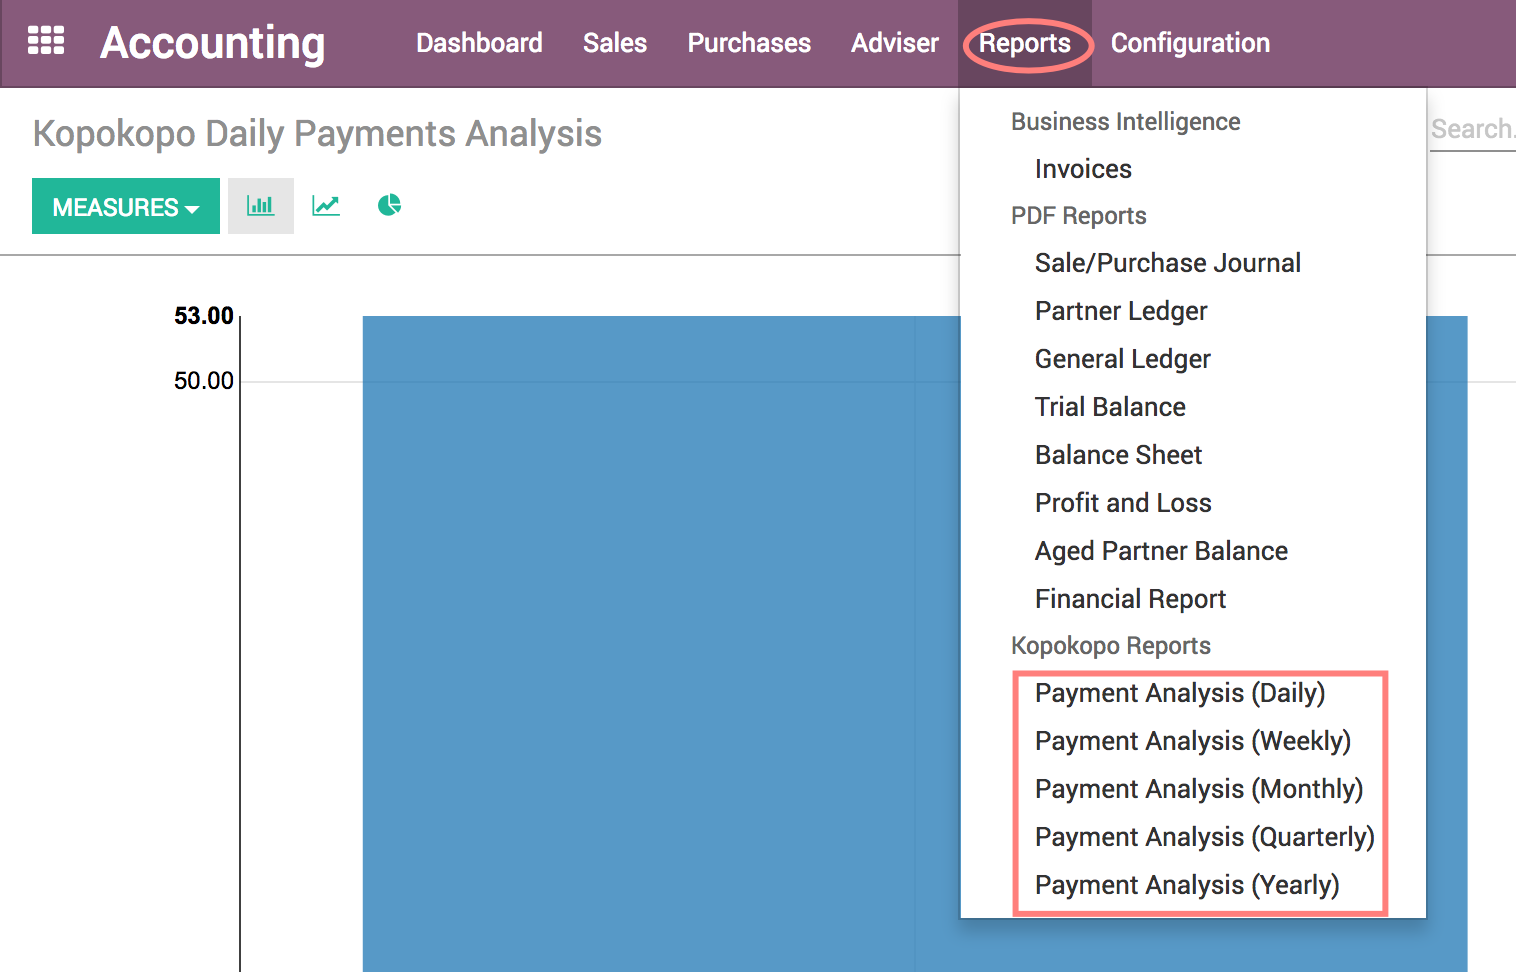Screen dimensions: 1516x972
Task: Open the Balance Sheet report
Action: [1118, 455]
